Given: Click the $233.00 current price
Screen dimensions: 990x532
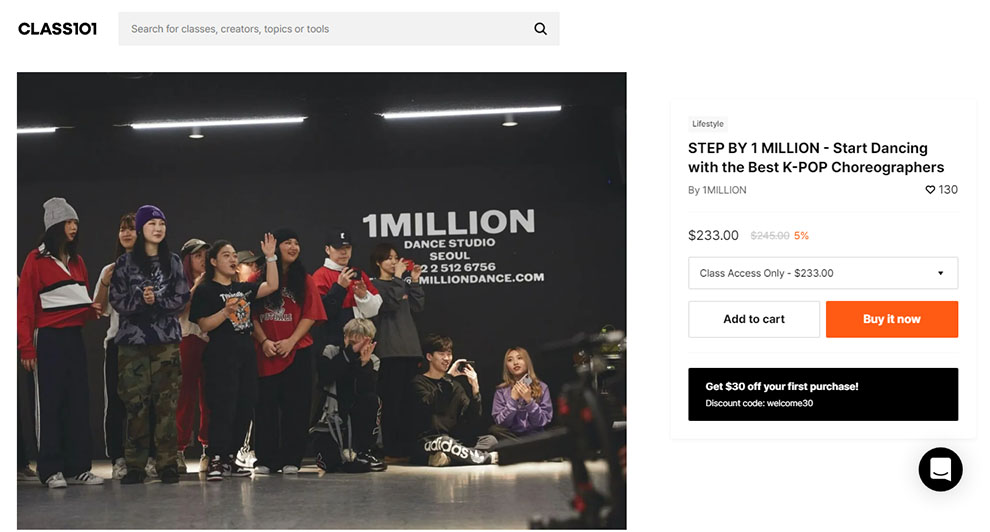Looking at the screenshot, I should click(713, 236).
